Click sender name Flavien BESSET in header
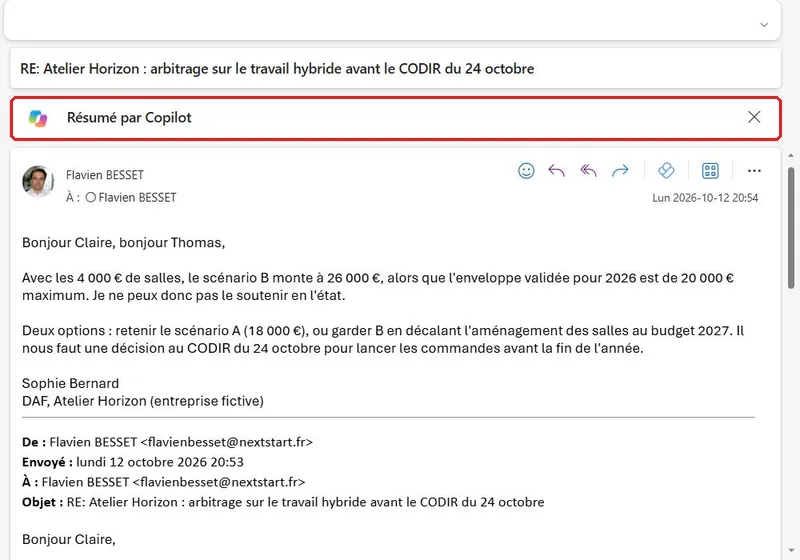The height and width of the screenshot is (560, 800). (x=105, y=175)
